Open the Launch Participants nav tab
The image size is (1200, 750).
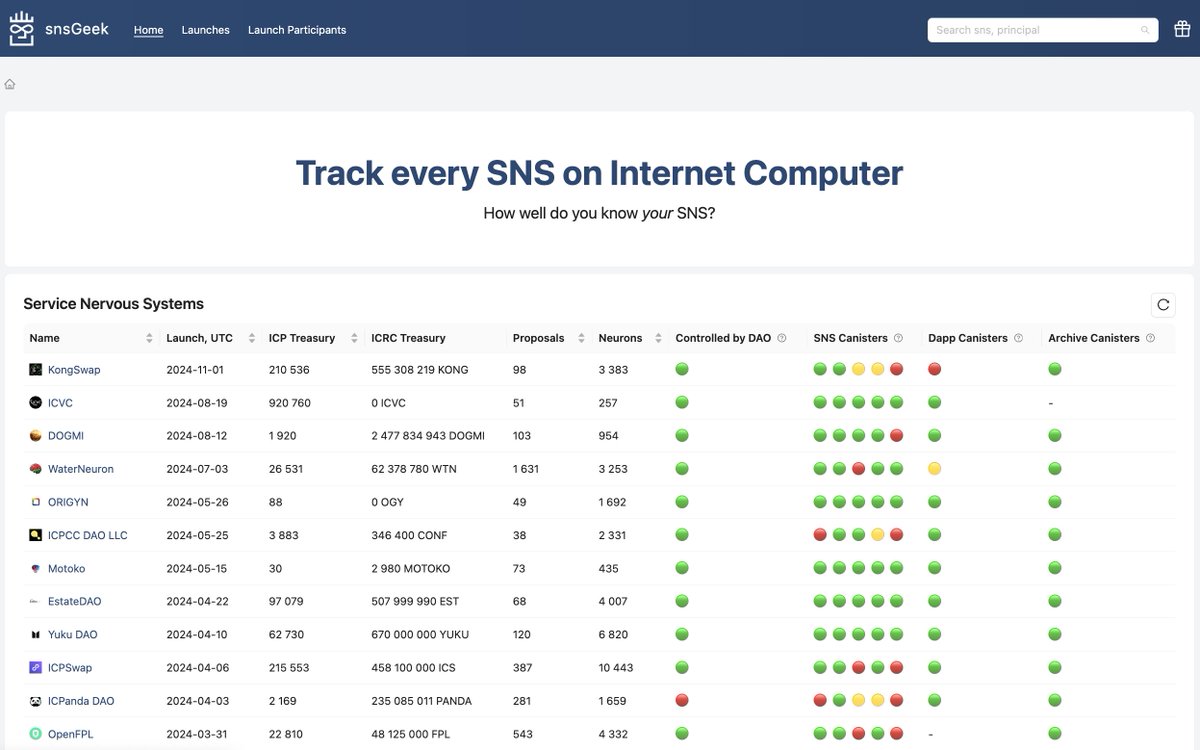coord(297,30)
